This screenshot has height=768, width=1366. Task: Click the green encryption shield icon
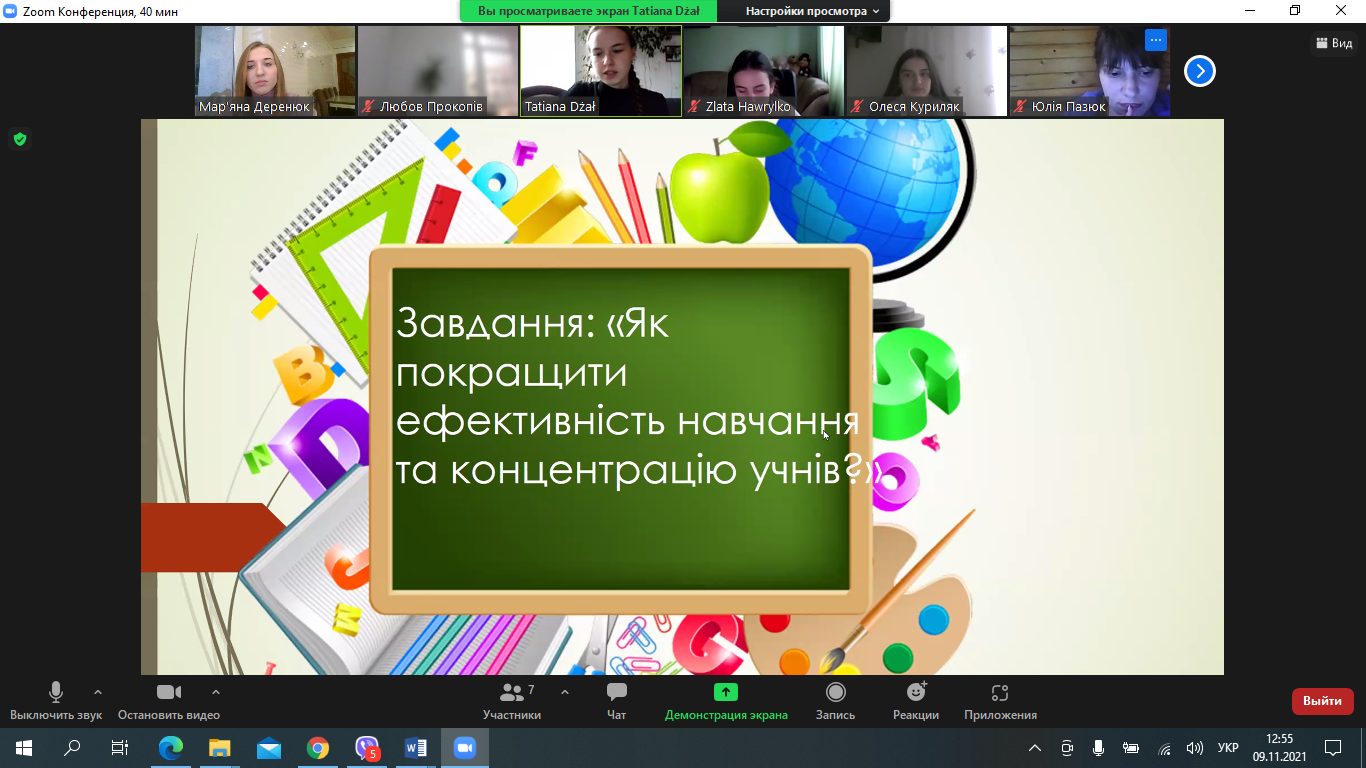click(20, 139)
